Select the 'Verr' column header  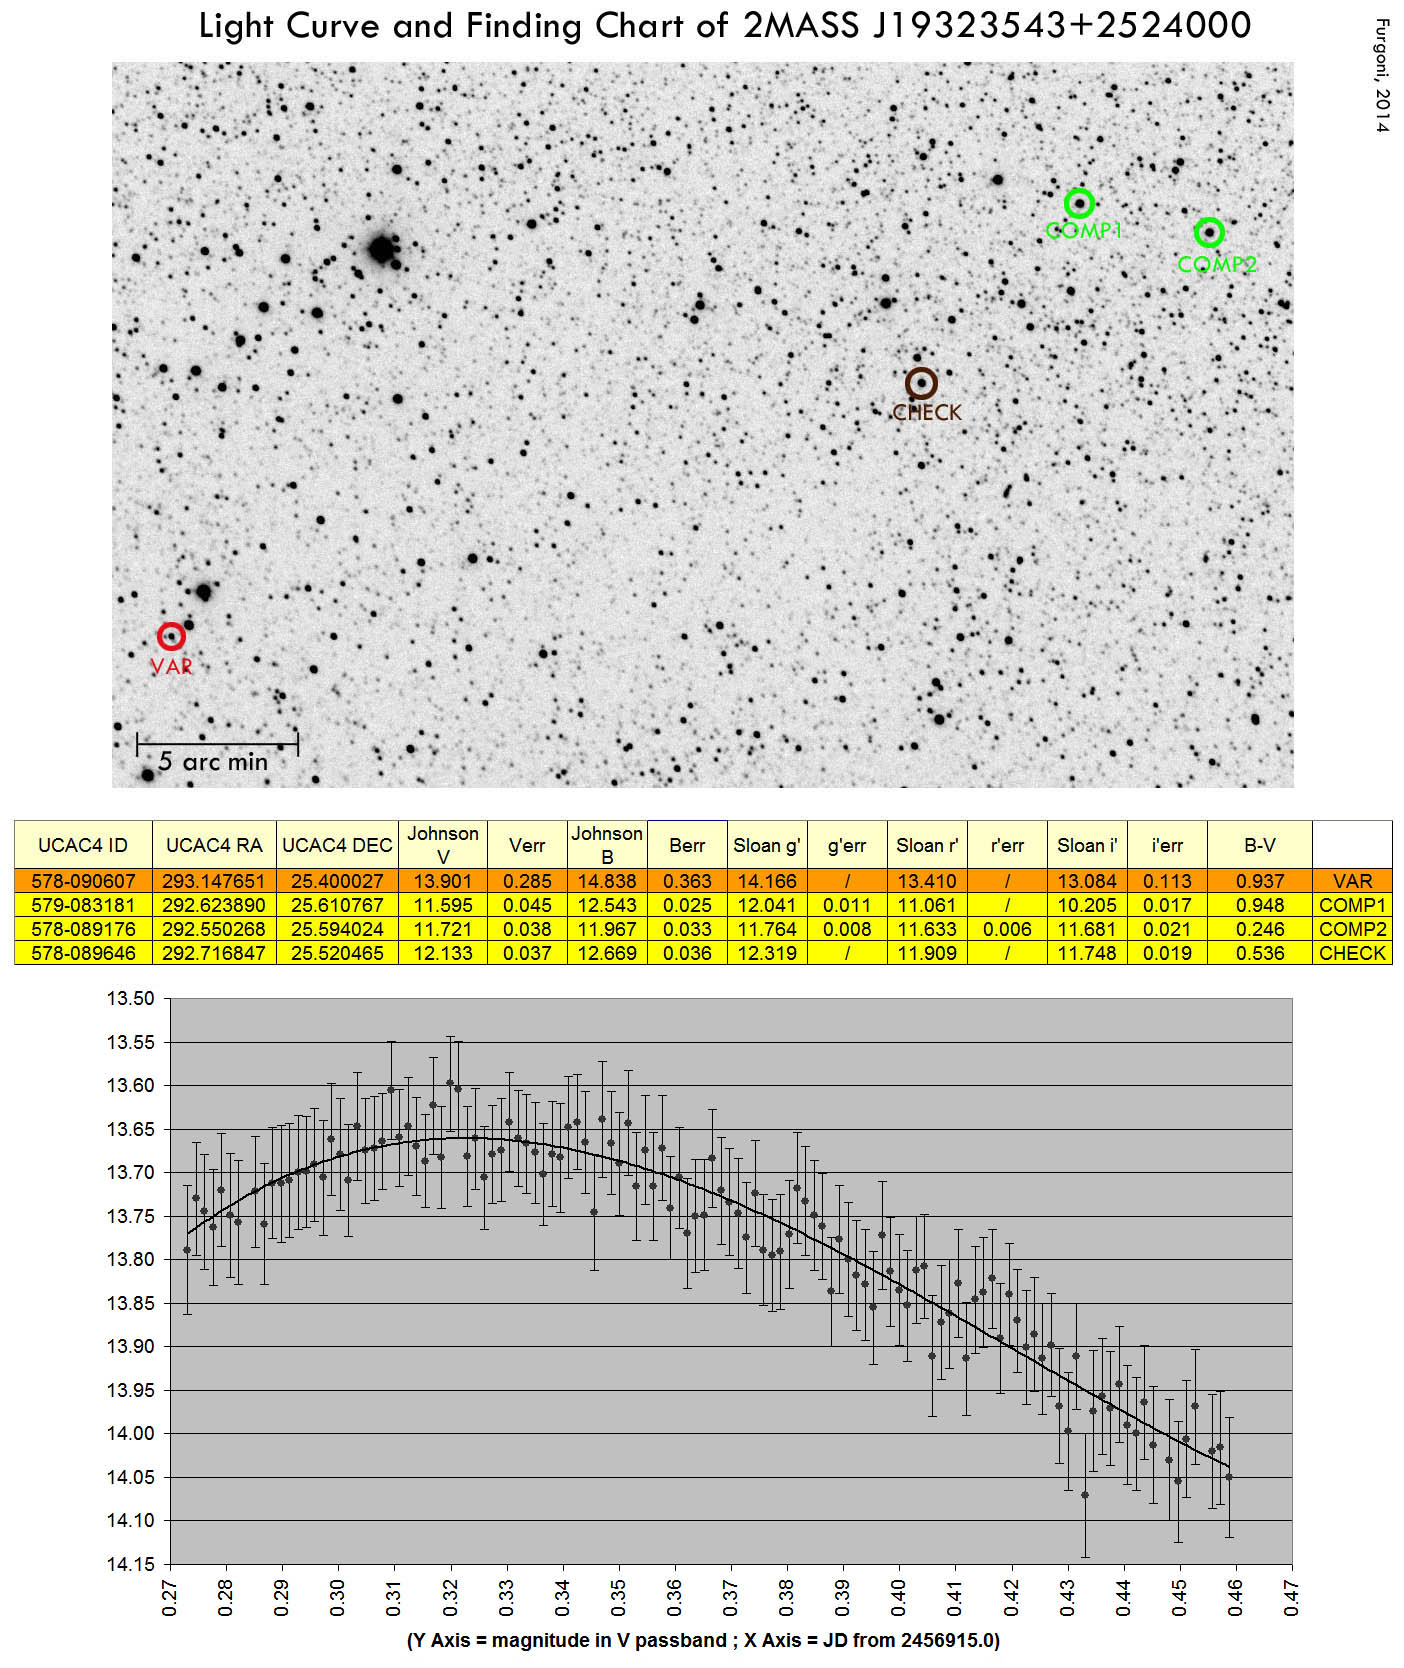click(x=527, y=845)
